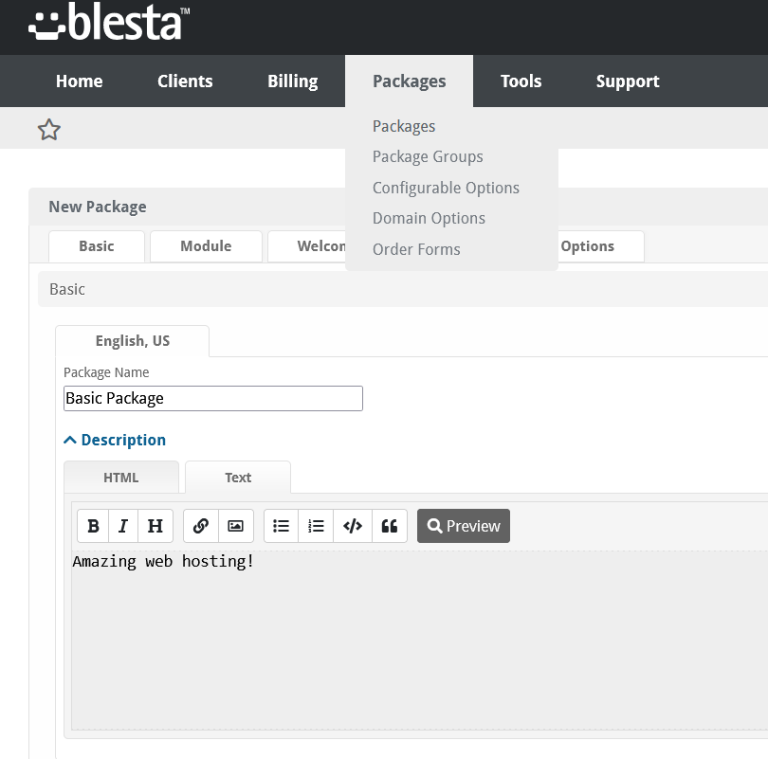Click the Package Name label

pyautogui.click(x=106, y=373)
